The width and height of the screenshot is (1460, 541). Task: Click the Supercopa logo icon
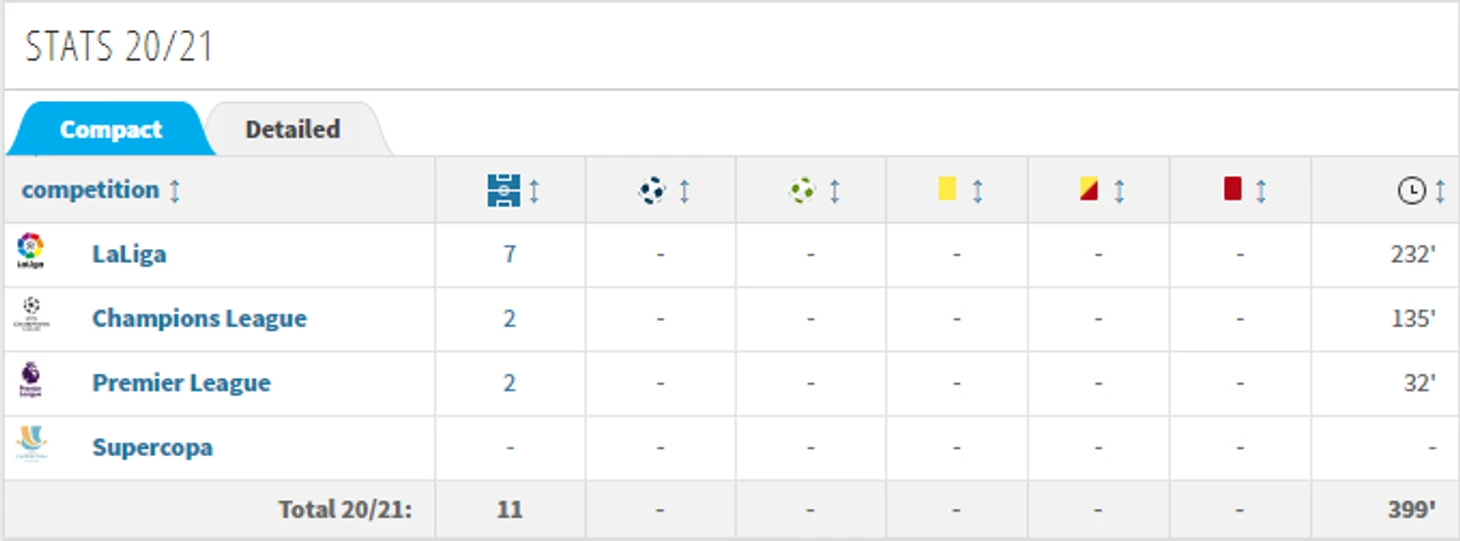pyautogui.click(x=31, y=444)
